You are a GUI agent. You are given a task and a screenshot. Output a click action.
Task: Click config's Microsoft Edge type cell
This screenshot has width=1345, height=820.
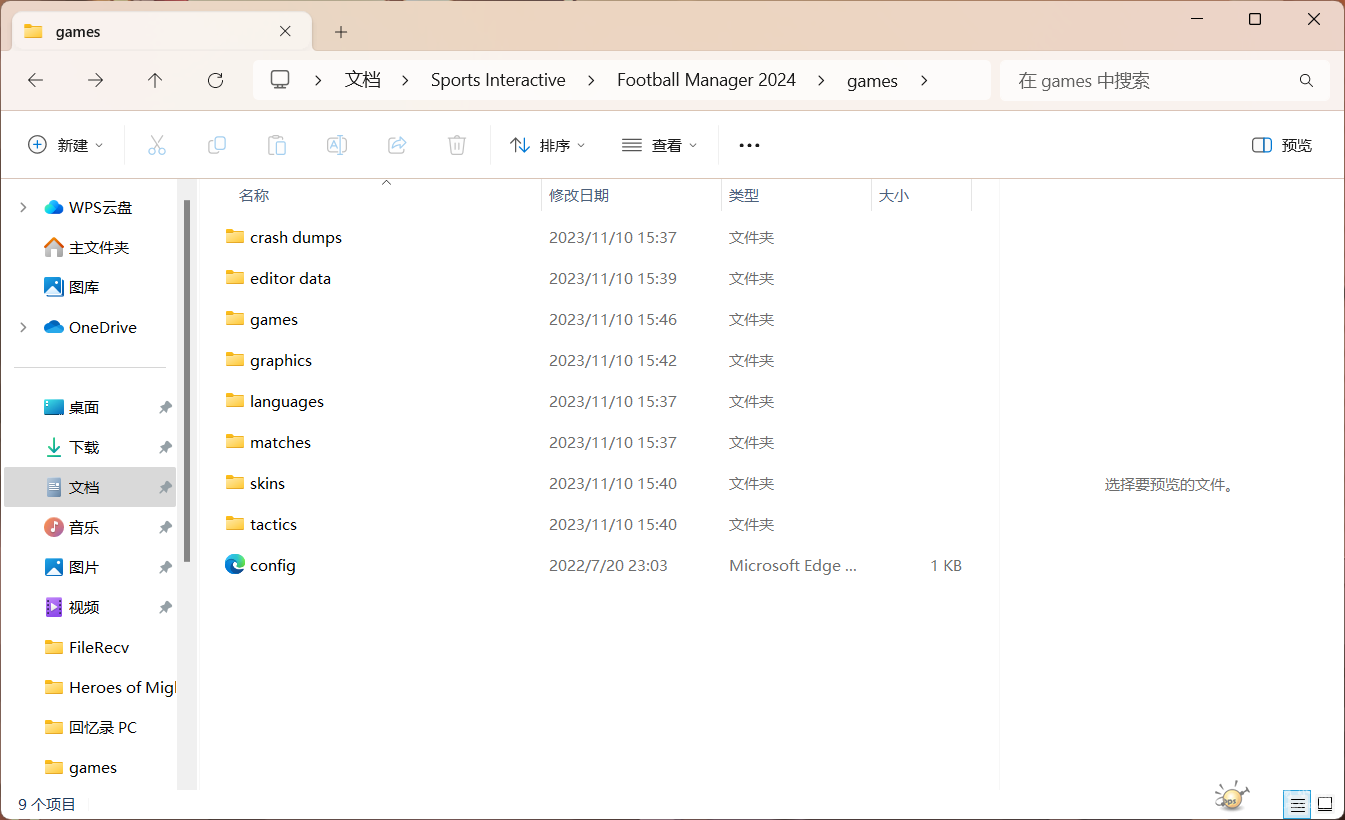[x=793, y=565]
